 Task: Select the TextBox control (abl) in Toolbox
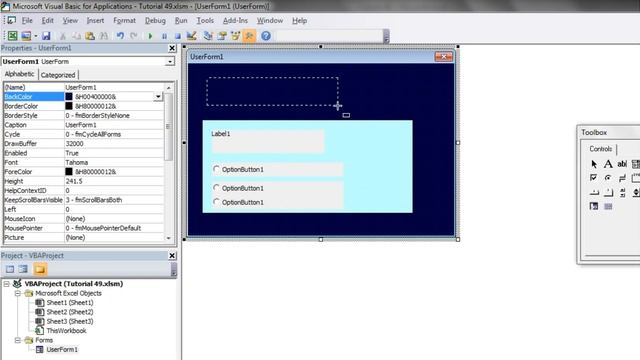tap(622, 164)
